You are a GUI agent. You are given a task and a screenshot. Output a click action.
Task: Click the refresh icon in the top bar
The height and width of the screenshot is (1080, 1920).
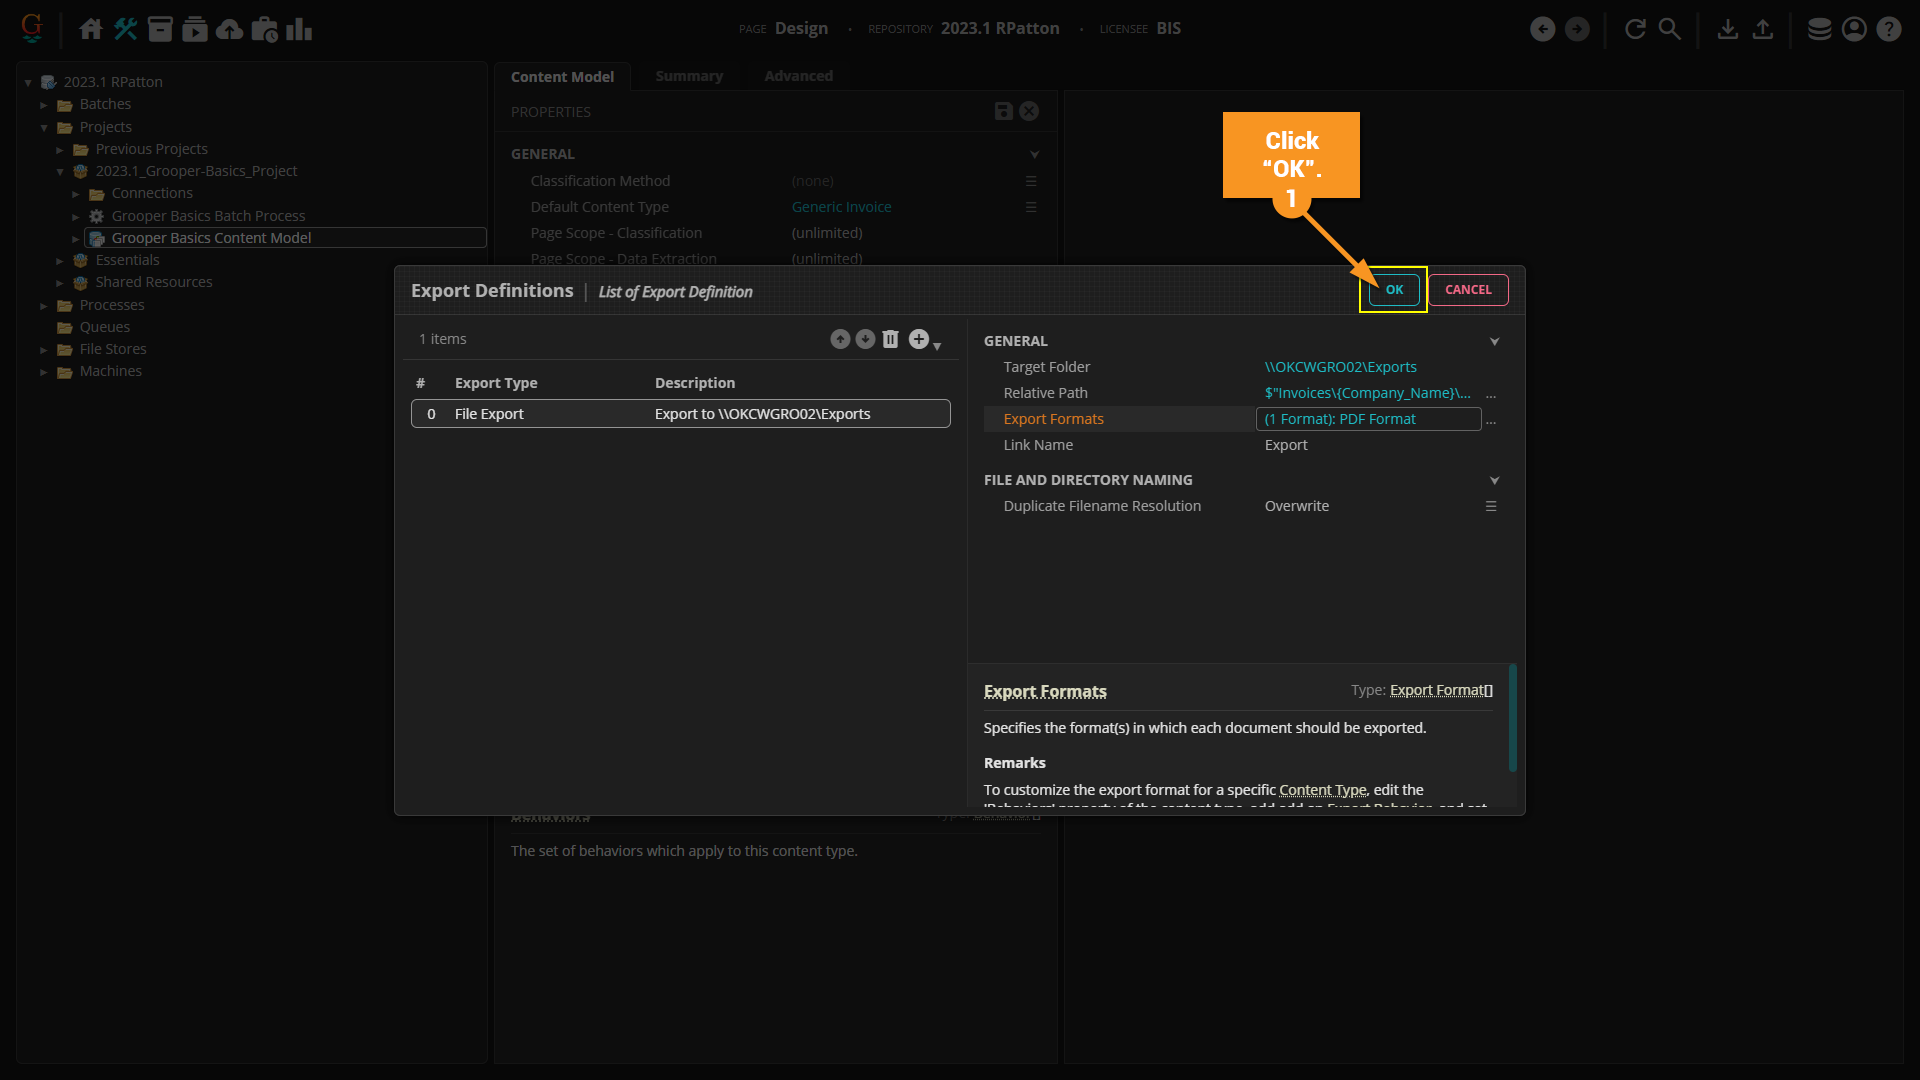tap(1635, 29)
